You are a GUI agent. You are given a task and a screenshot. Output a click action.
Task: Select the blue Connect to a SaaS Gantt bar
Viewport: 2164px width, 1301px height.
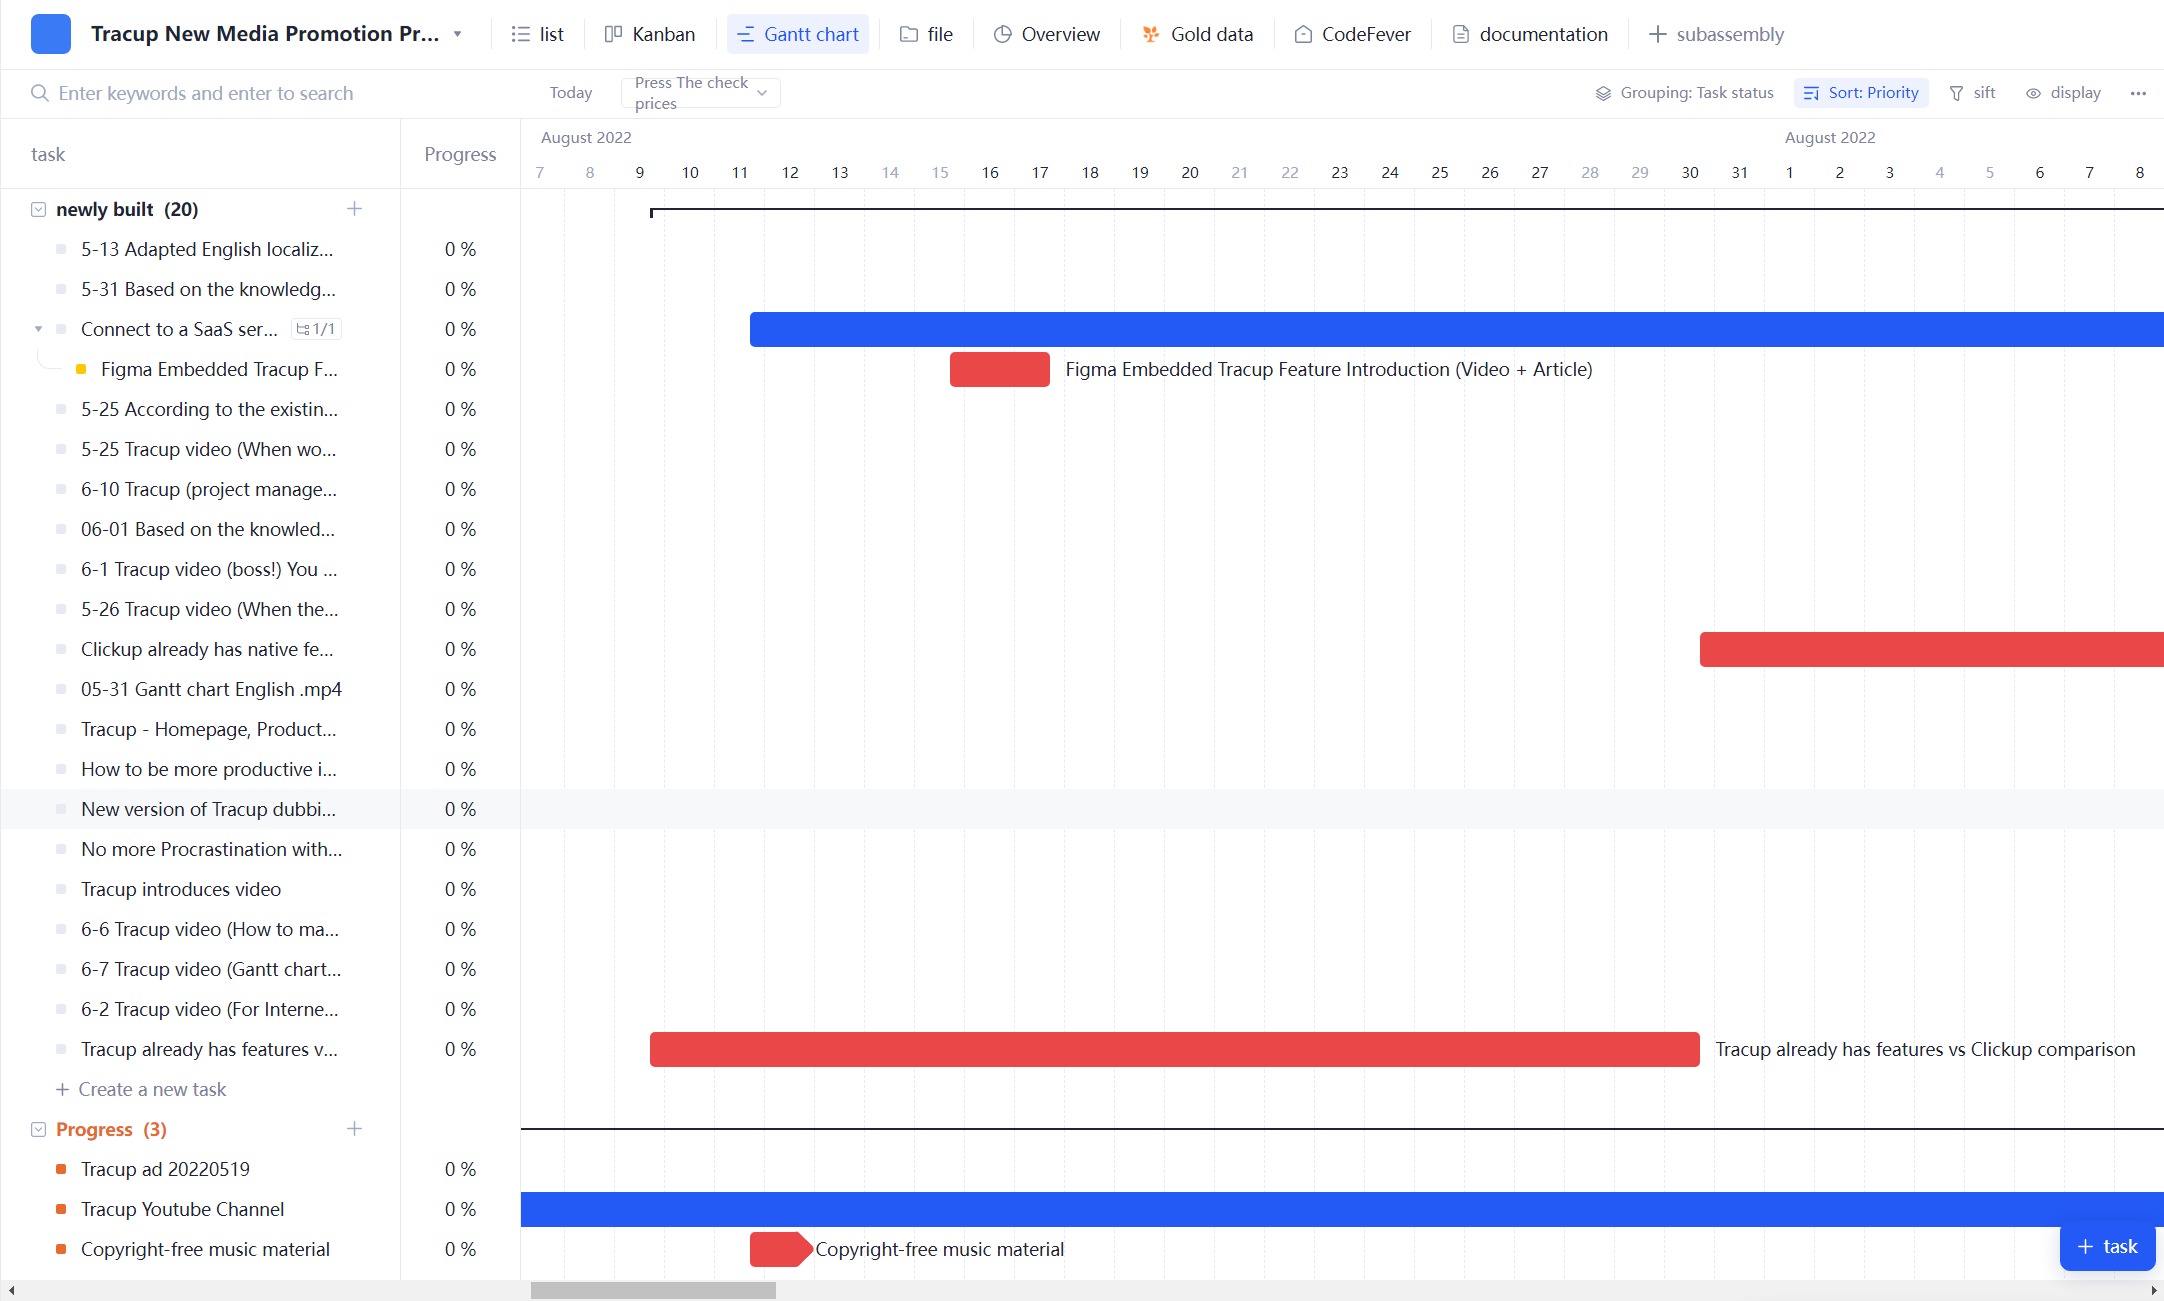[x=1456, y=329]
